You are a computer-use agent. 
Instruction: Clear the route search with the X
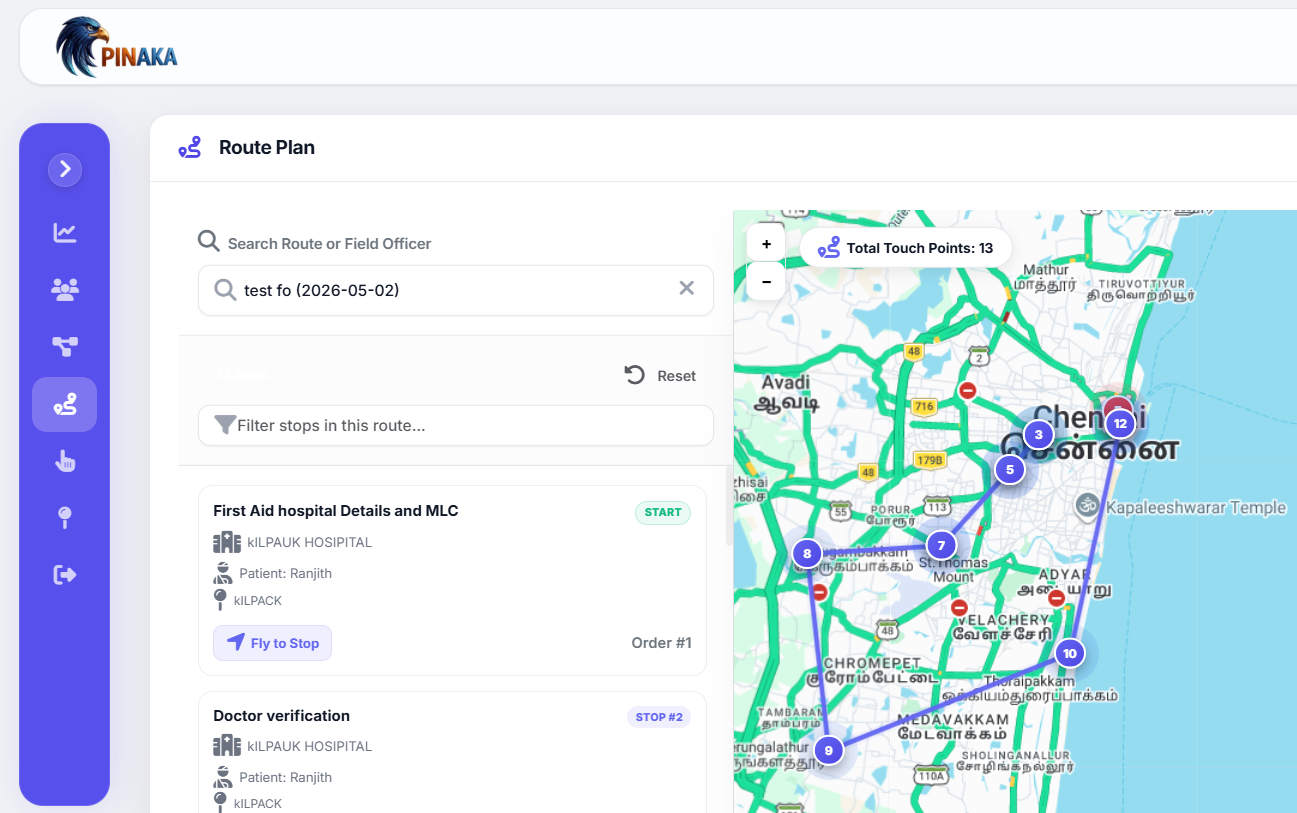point(687,288)
